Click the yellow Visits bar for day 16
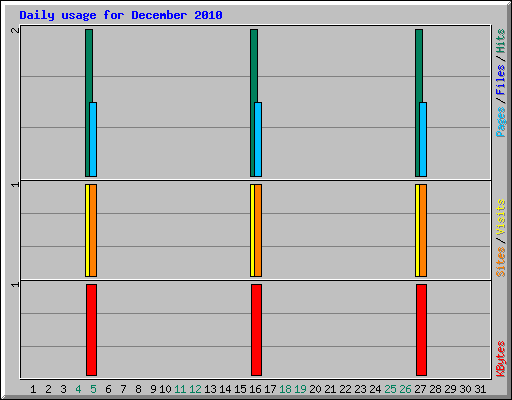This screenshot has width=512, height=400. pyautogui.click(x=252, y=230)
